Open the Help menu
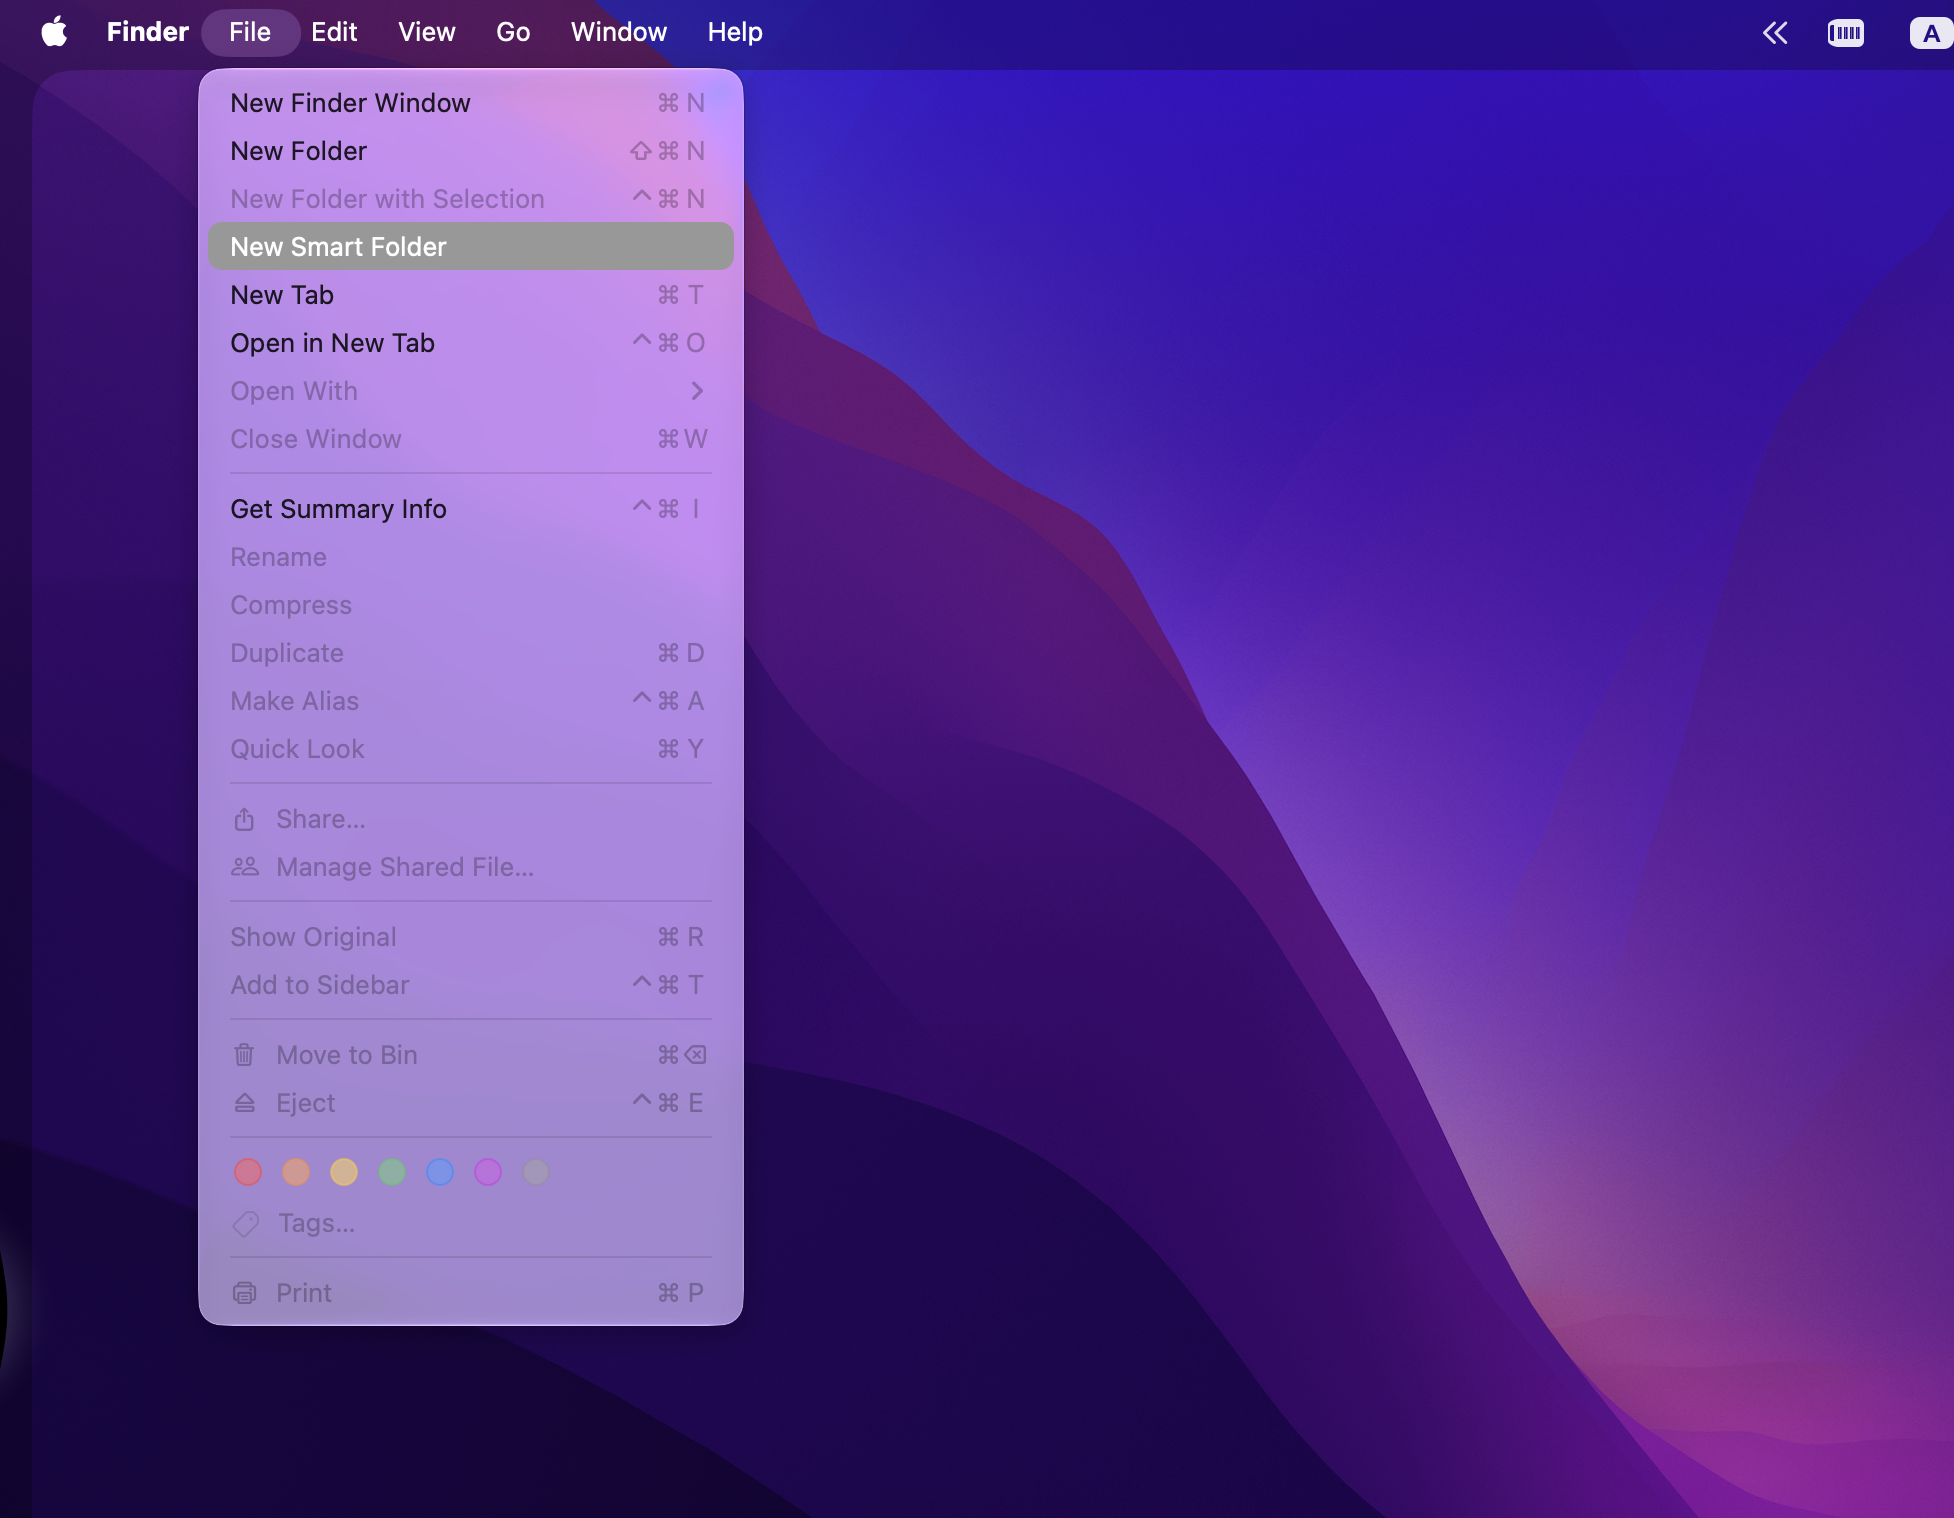This screenshot has width=1954, height=1518. point(735,32)
